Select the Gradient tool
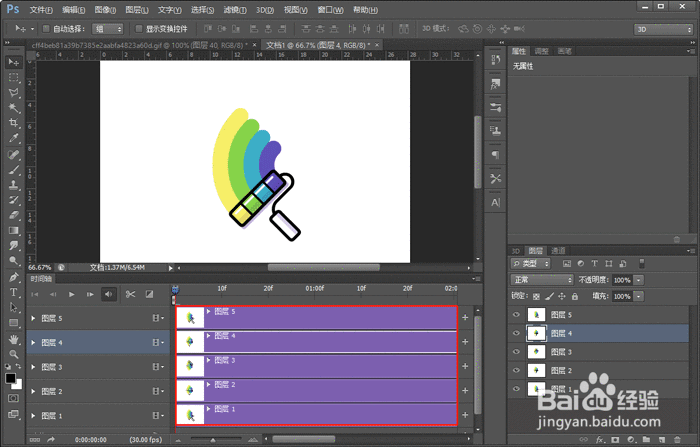Image resolution: width=700 pixels, height=447 pixels. click(13, 230)
